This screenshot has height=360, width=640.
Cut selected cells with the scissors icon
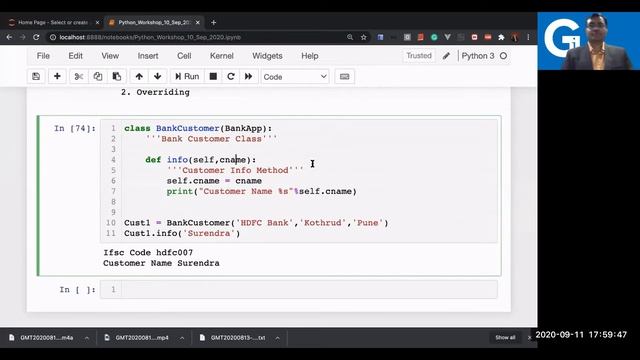point(79,76)
